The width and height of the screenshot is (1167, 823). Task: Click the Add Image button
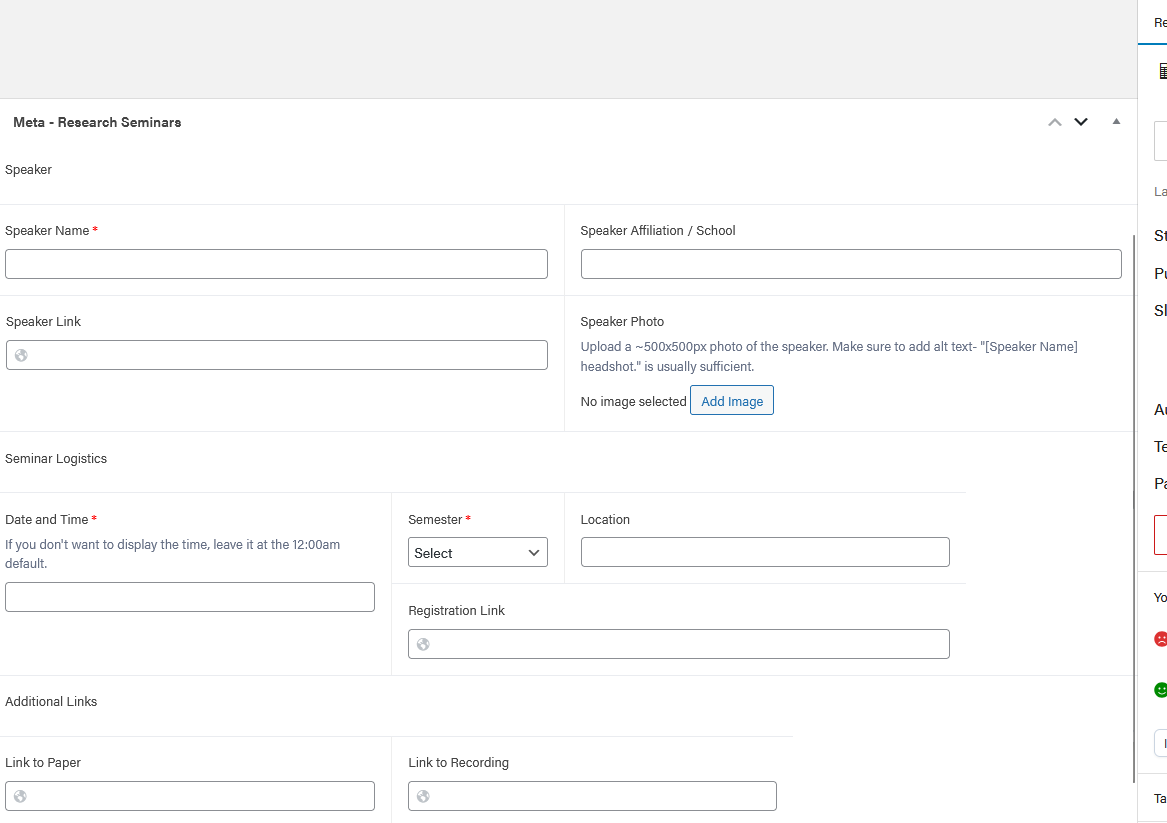click(x=731, y=401)
